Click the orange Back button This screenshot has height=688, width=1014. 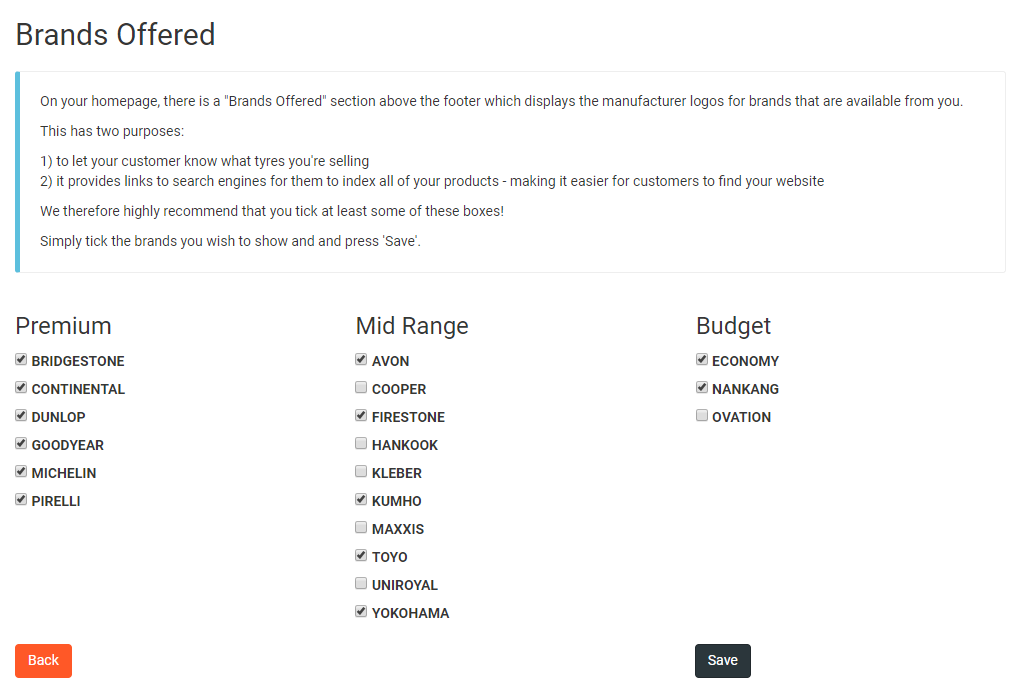tap(43, 661)
